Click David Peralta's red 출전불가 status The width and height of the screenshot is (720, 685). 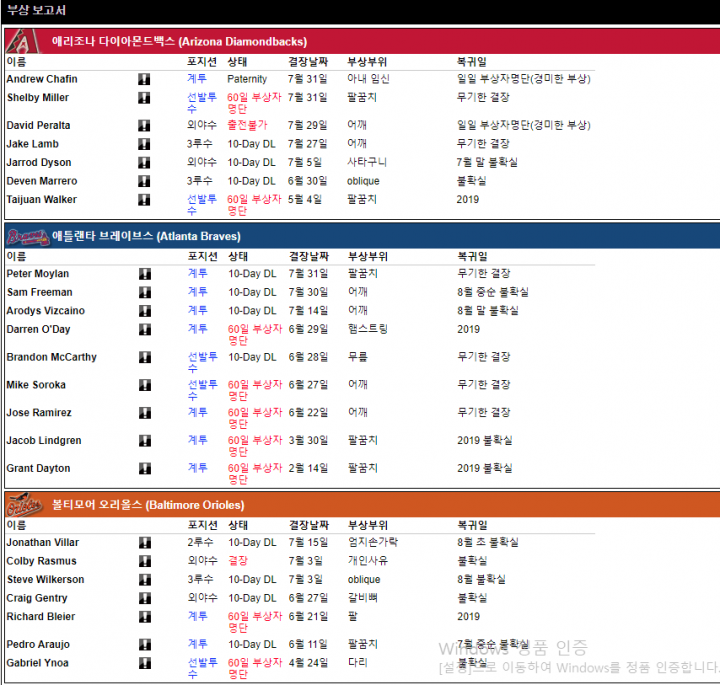click(247, 125)
